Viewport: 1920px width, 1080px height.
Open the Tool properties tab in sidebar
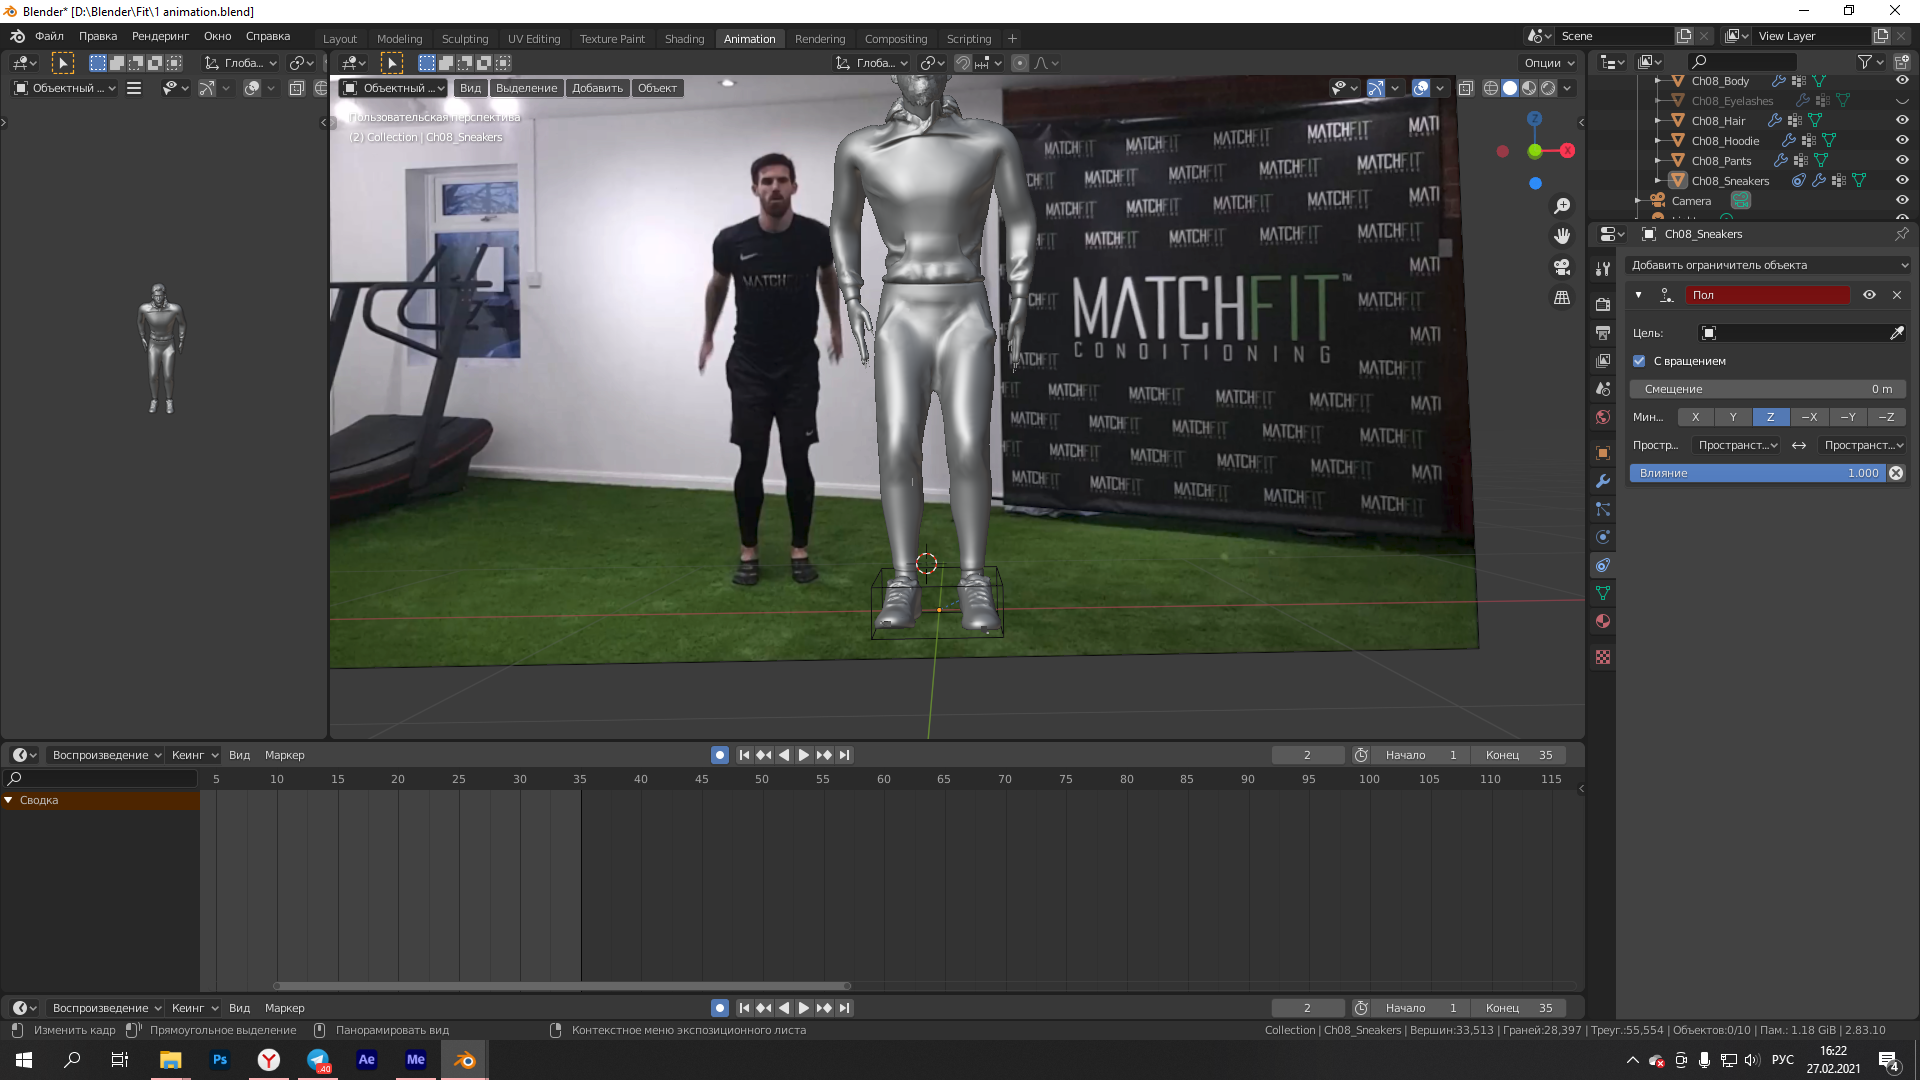tap(1603, 268)
